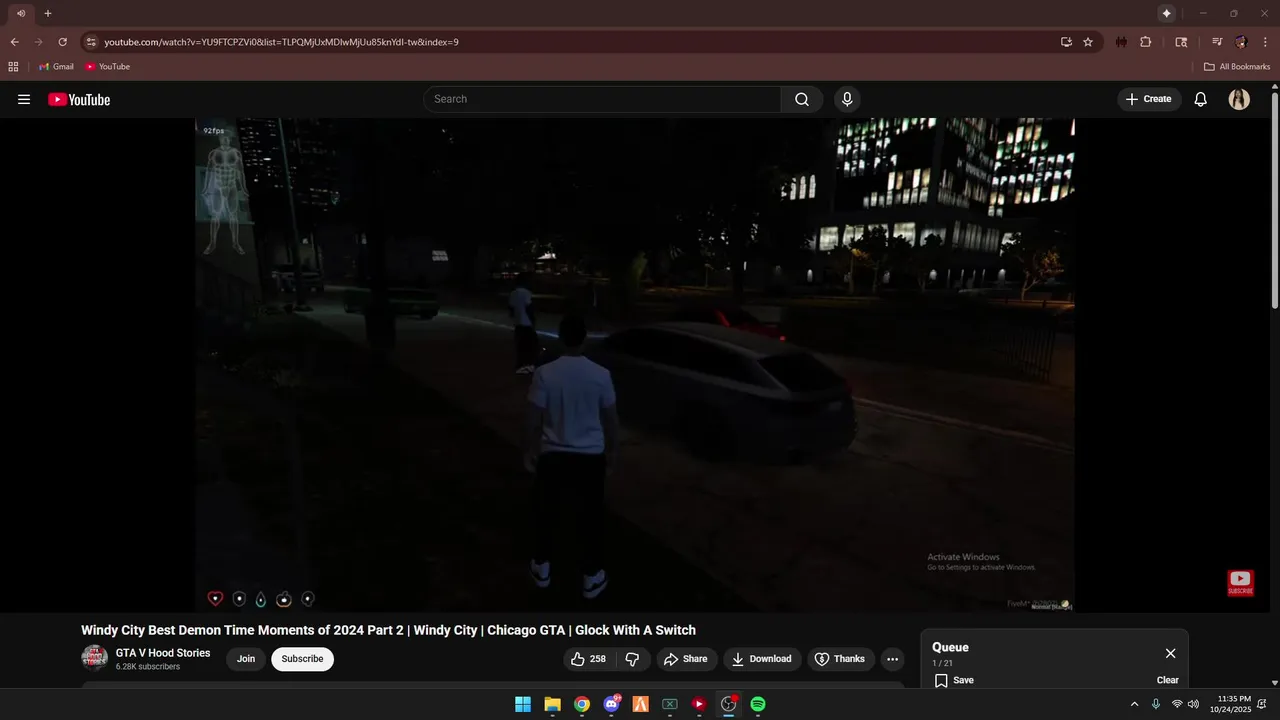Open the sound wave extension icon
Viewport: 1280px width, 720px height.
point(1122,42)
